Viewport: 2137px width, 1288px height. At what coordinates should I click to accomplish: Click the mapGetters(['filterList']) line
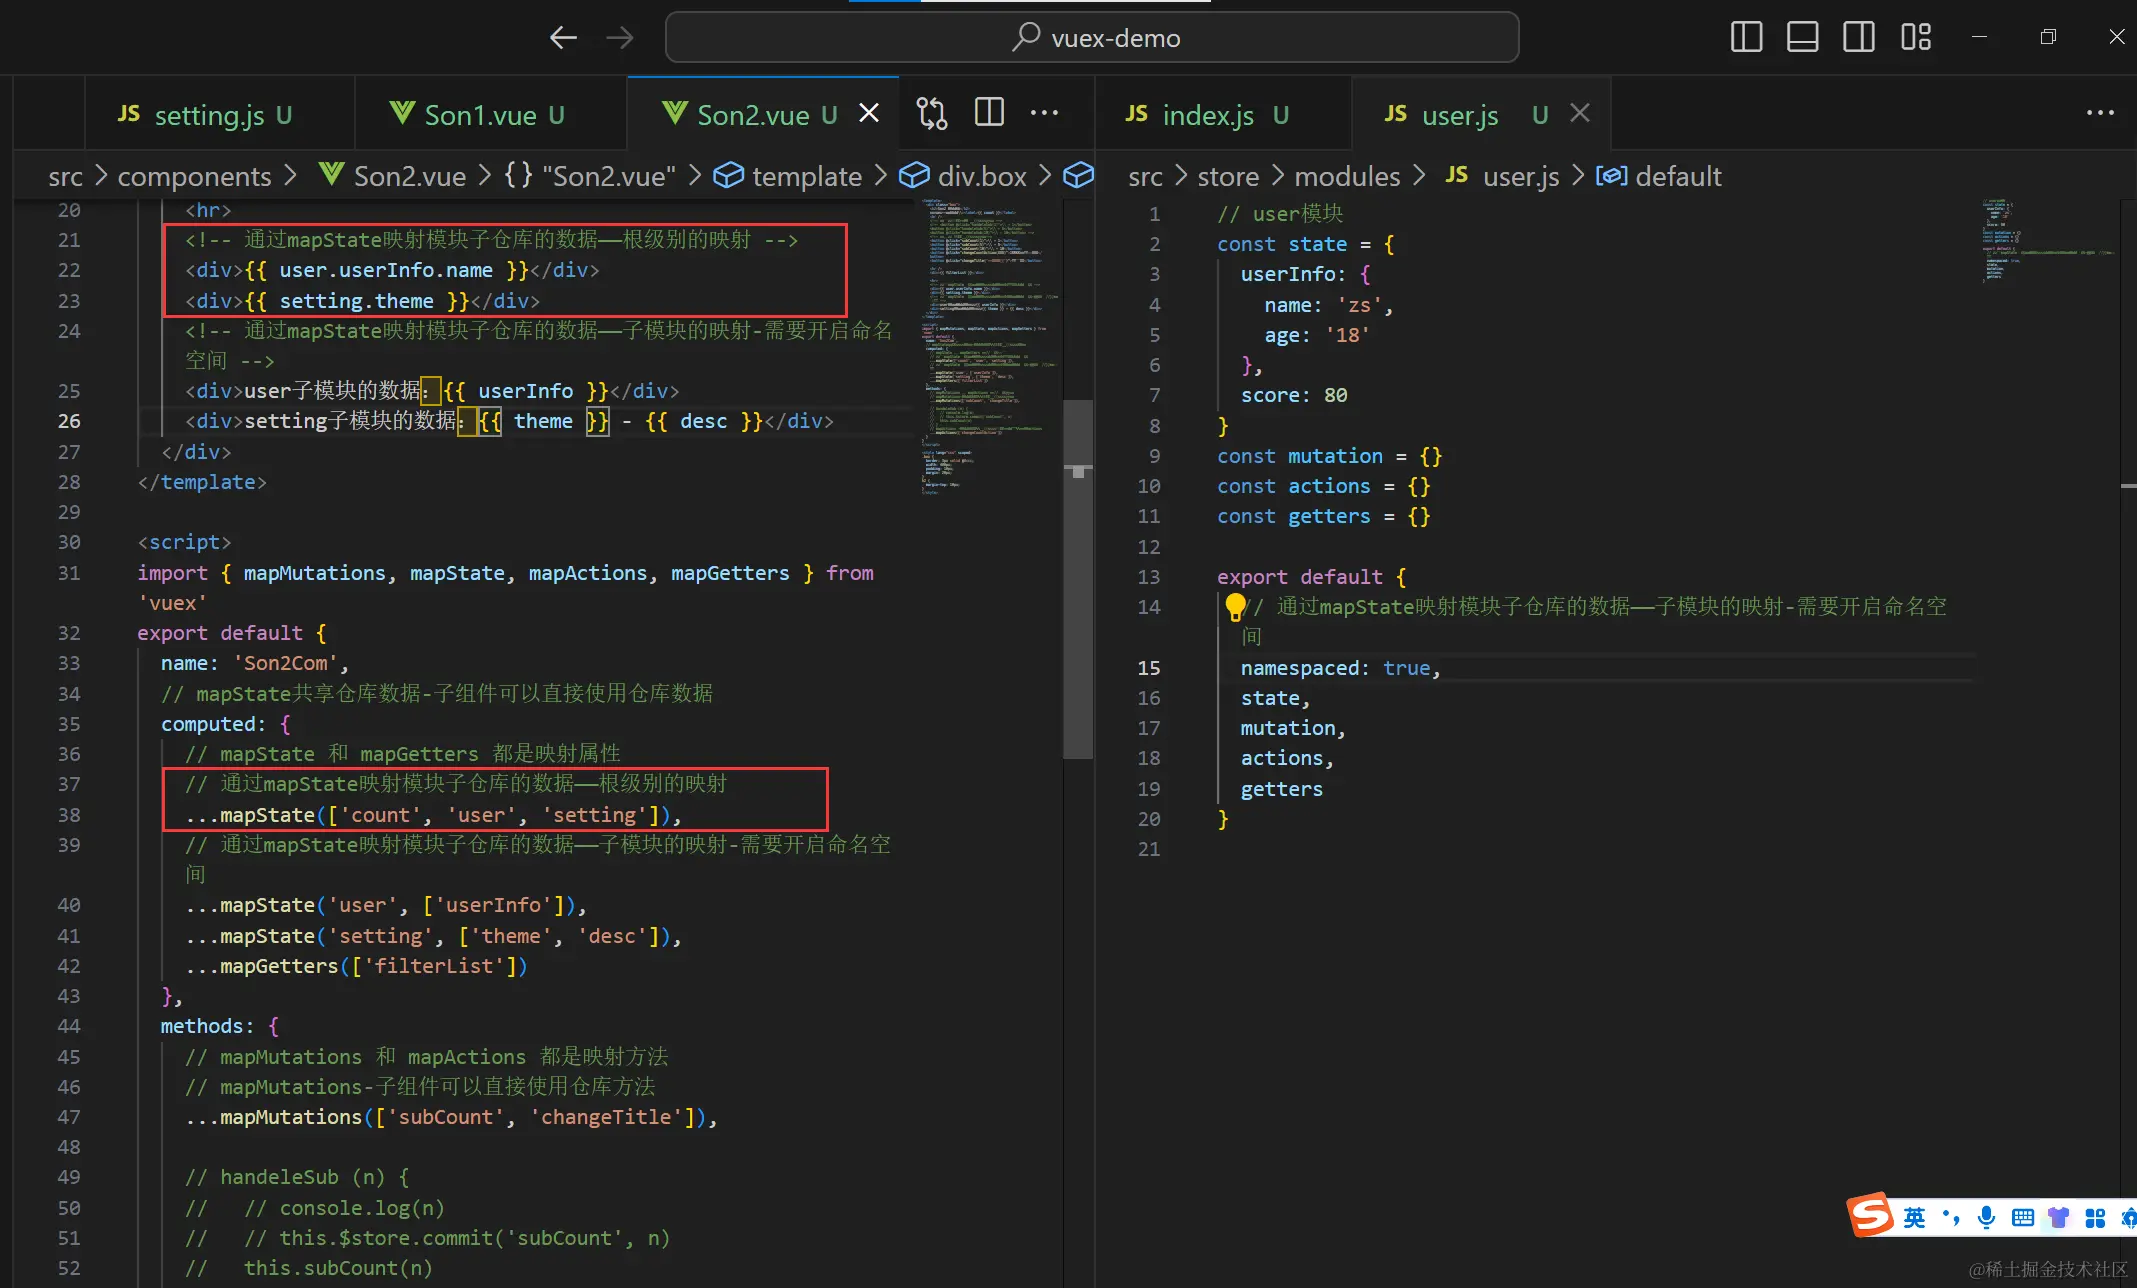356,966
